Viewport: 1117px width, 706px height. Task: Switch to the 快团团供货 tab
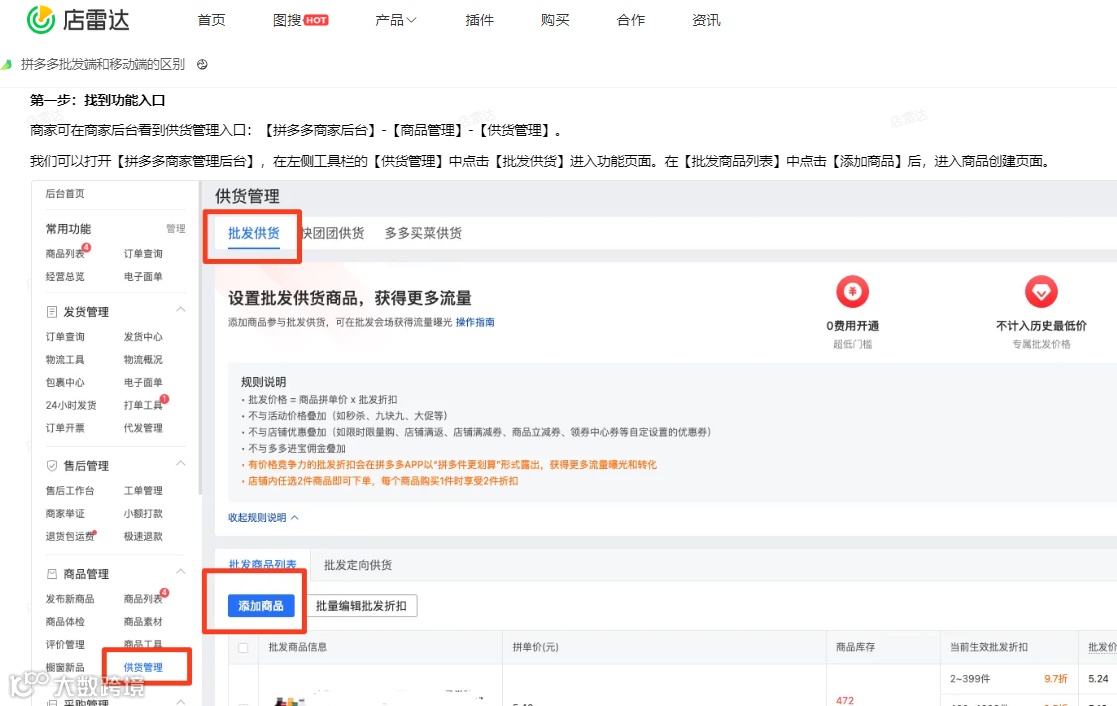tap(333, 233)
